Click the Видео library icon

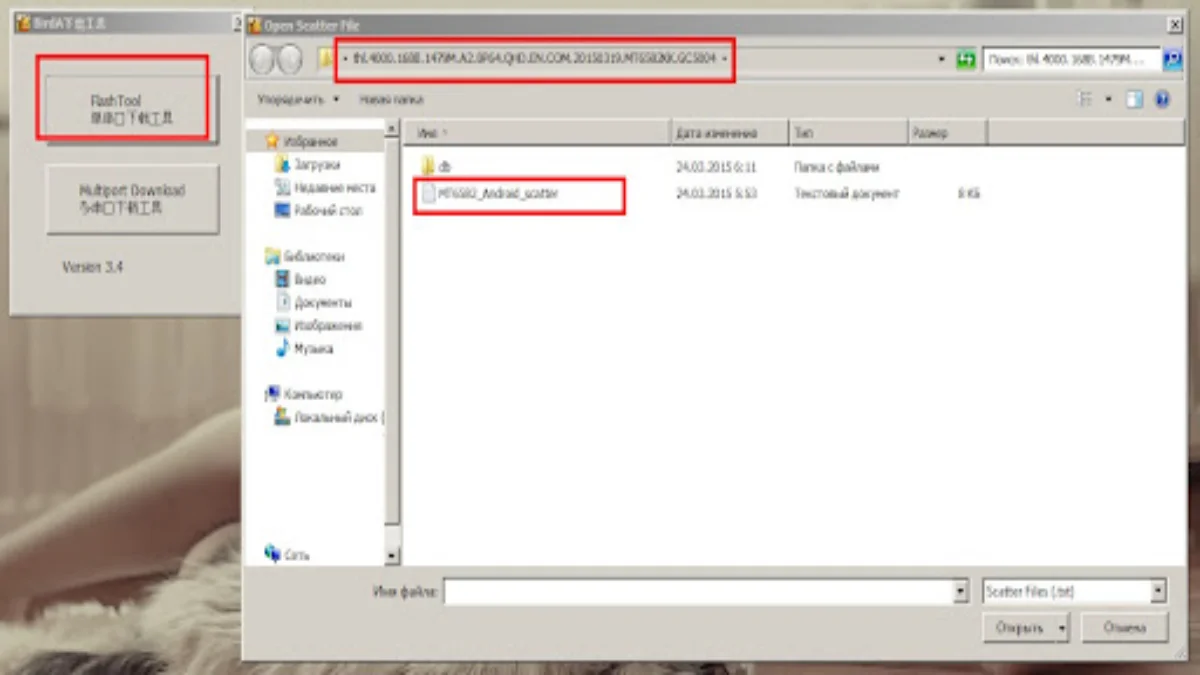tap(284, 279)
